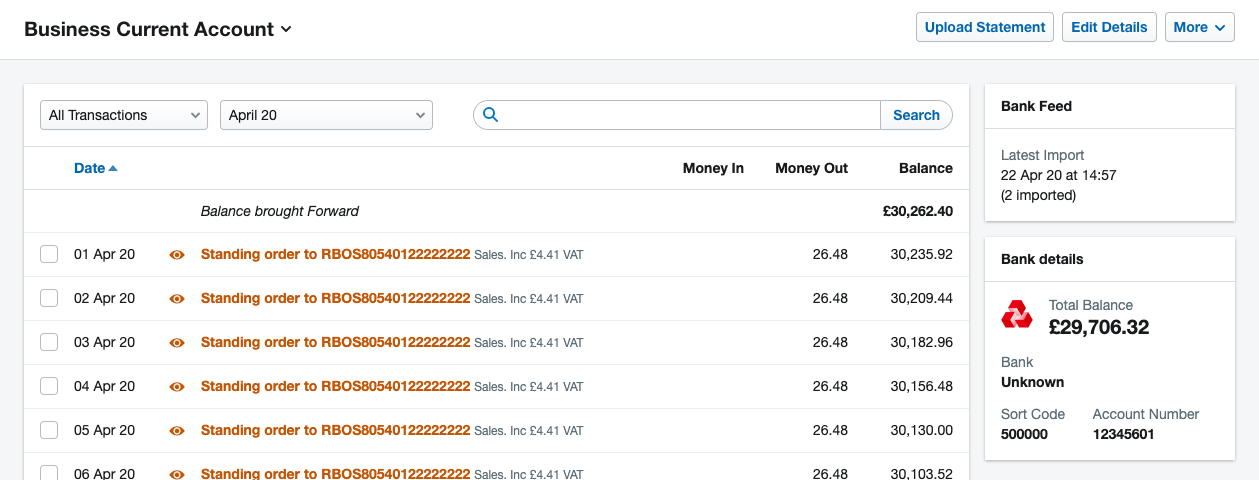
Task: Click the magnifier icon in search box
Action: click(490, 115)
